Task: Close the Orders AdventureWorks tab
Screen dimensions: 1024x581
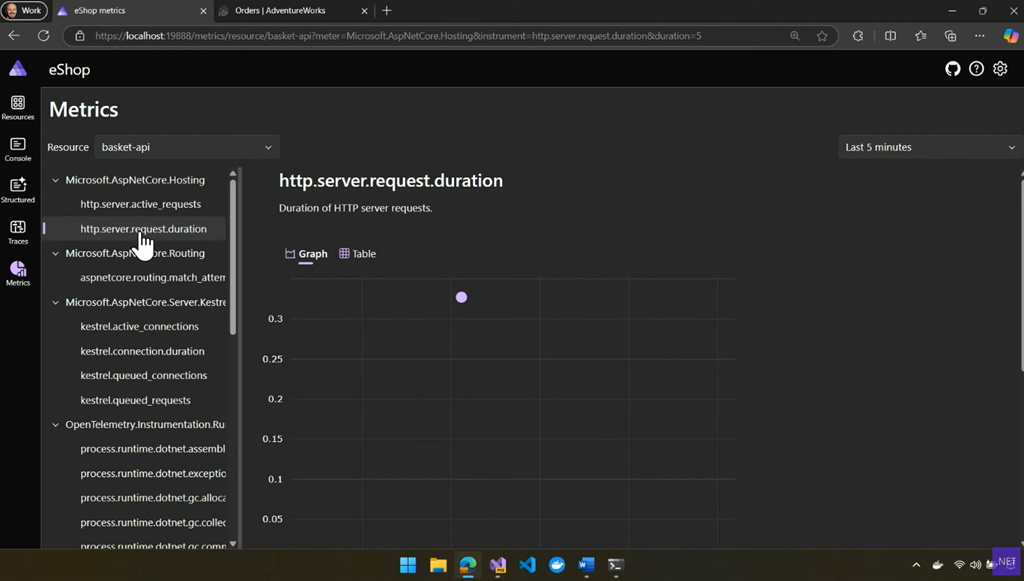Action: pyautogui.click(x=364, y=10)
